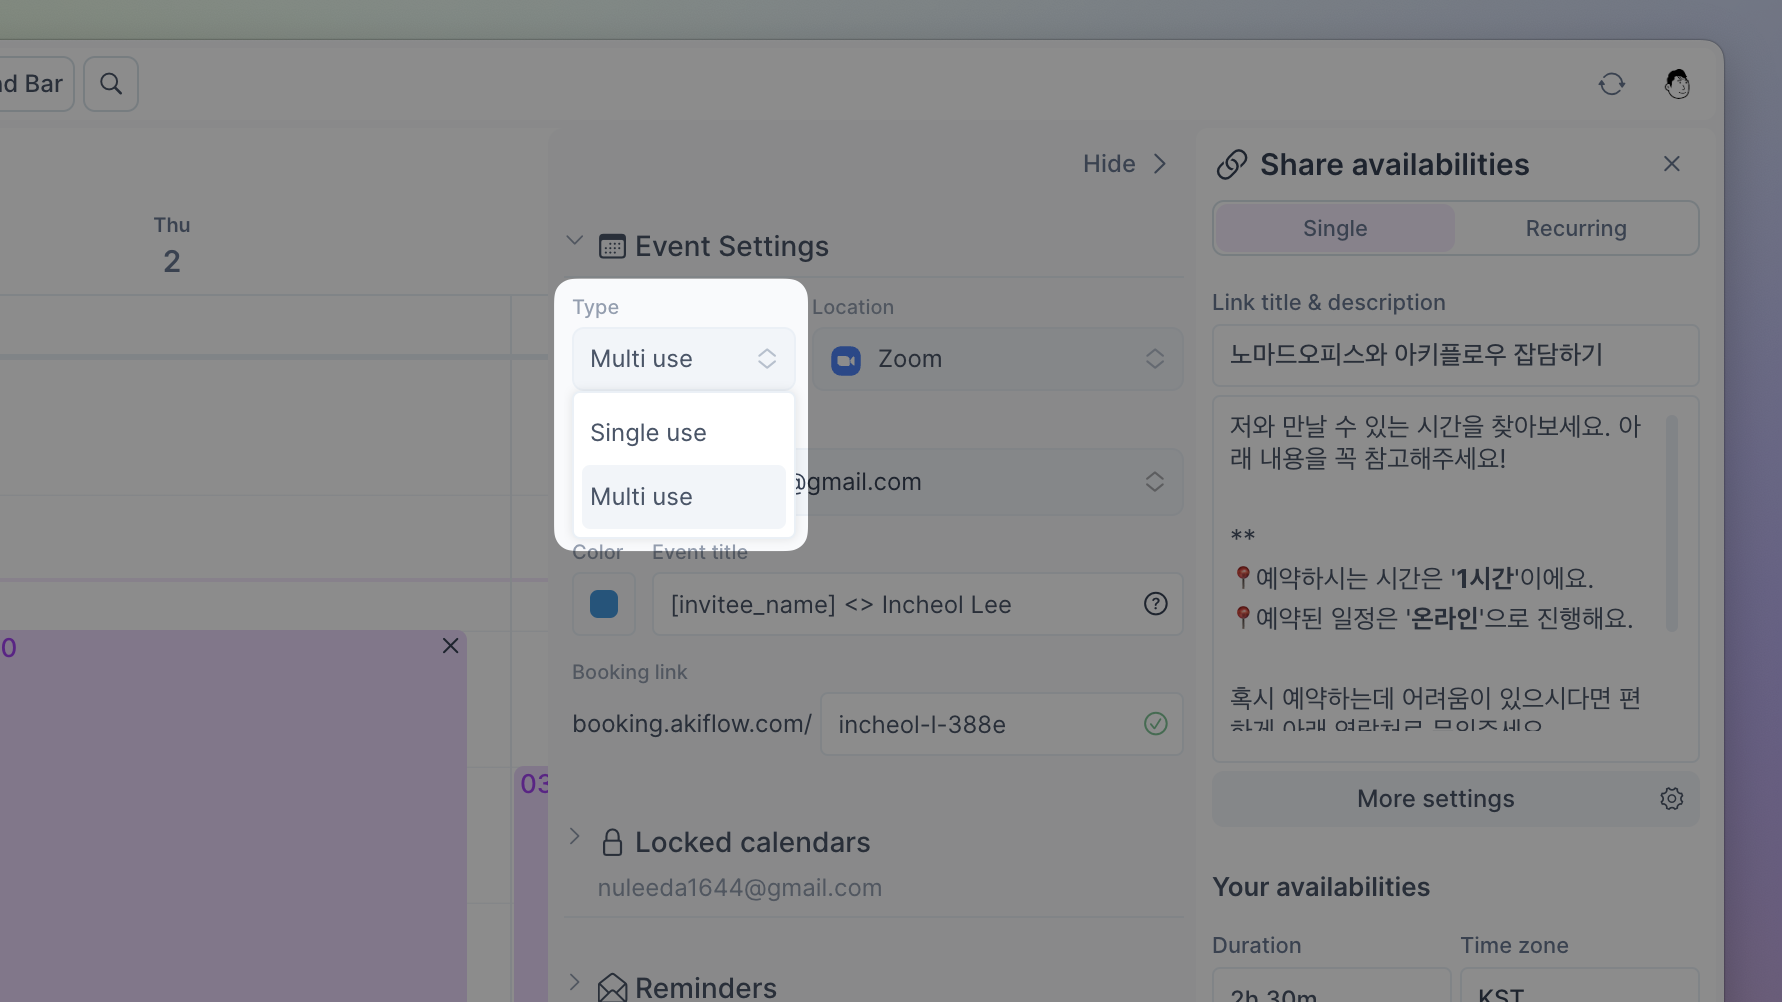1782x1002 pixels.
Task: Click the Hide button
Action: pos(1109,164)
